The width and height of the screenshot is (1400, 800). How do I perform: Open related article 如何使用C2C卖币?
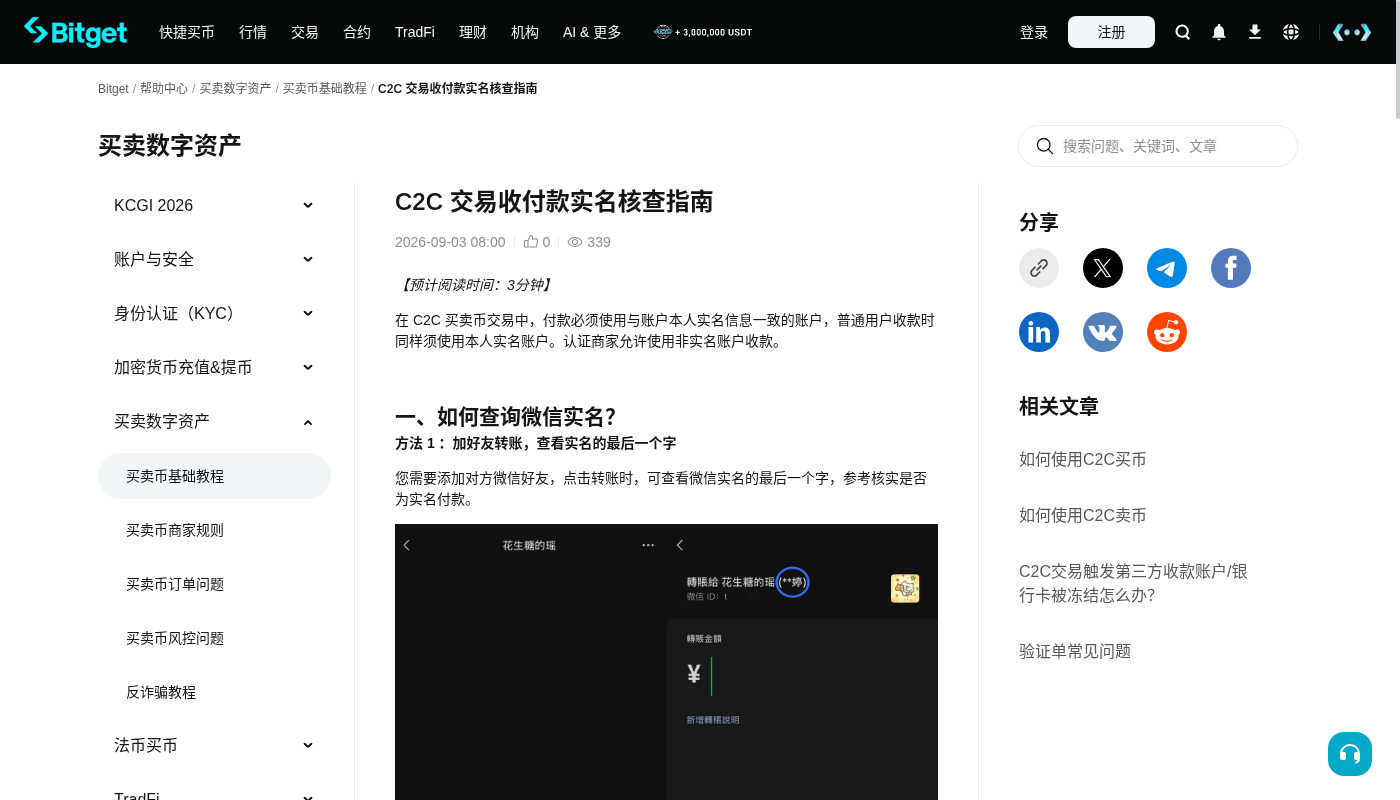[1082, 516]
